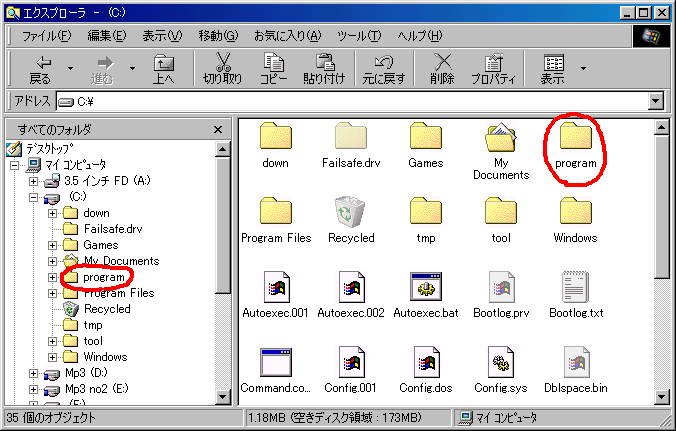
Task: Expand the down folder in tree
Action: pyautogui.click(x=52, y=213)
